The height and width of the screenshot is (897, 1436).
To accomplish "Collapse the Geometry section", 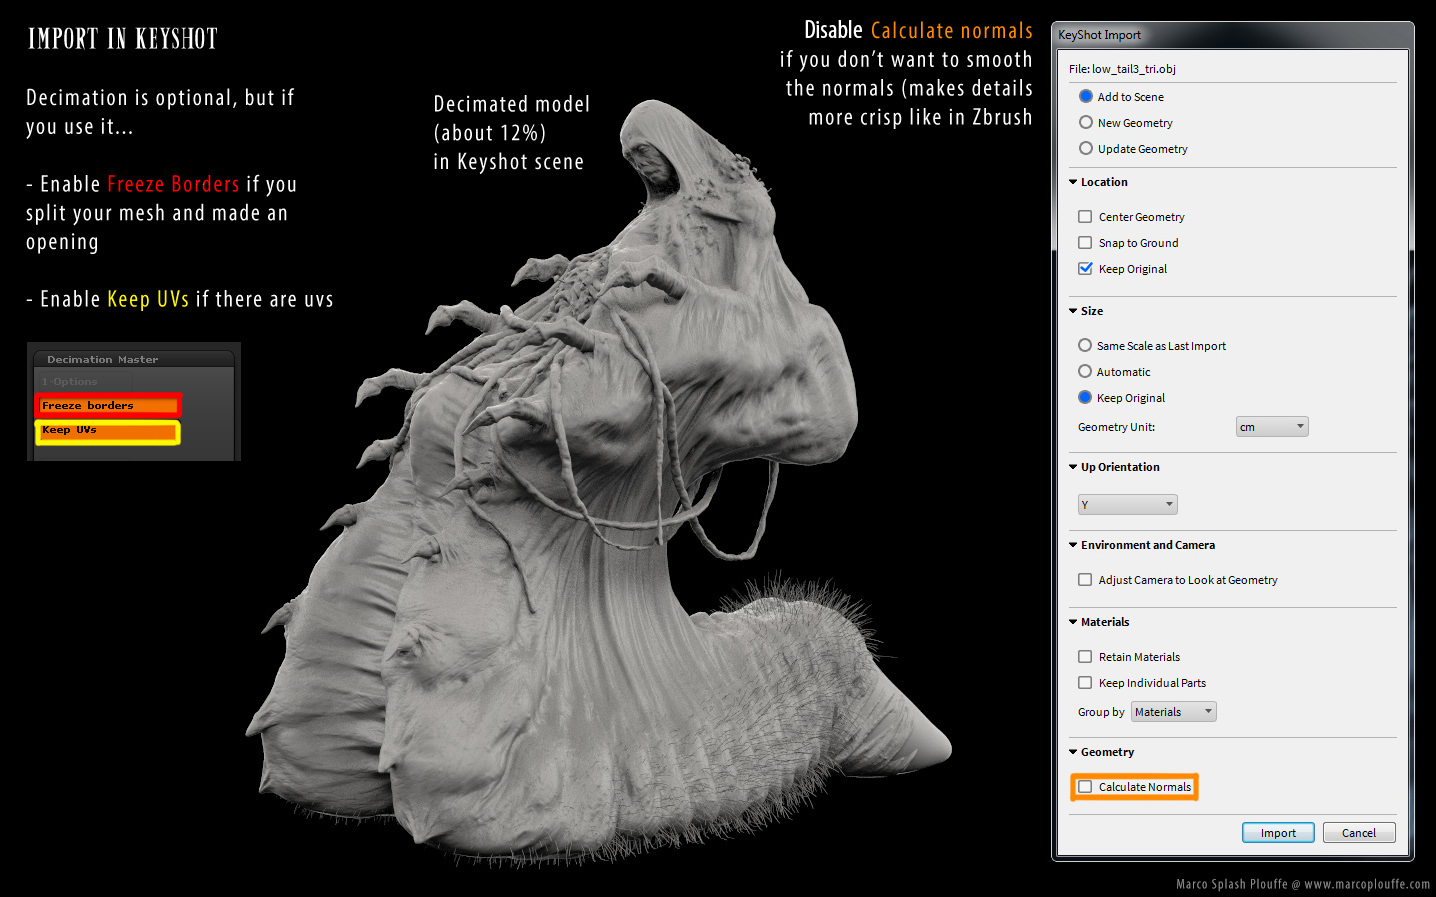I will coord(1073,752).
